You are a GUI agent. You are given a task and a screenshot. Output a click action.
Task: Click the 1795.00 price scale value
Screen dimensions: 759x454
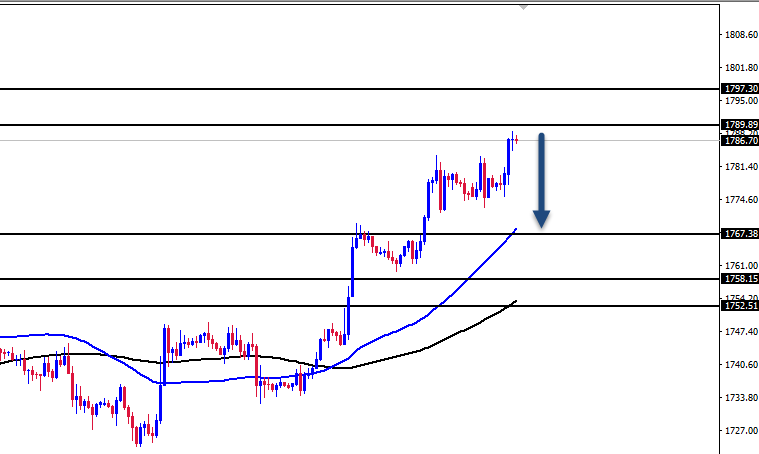[x=741, y=101]
